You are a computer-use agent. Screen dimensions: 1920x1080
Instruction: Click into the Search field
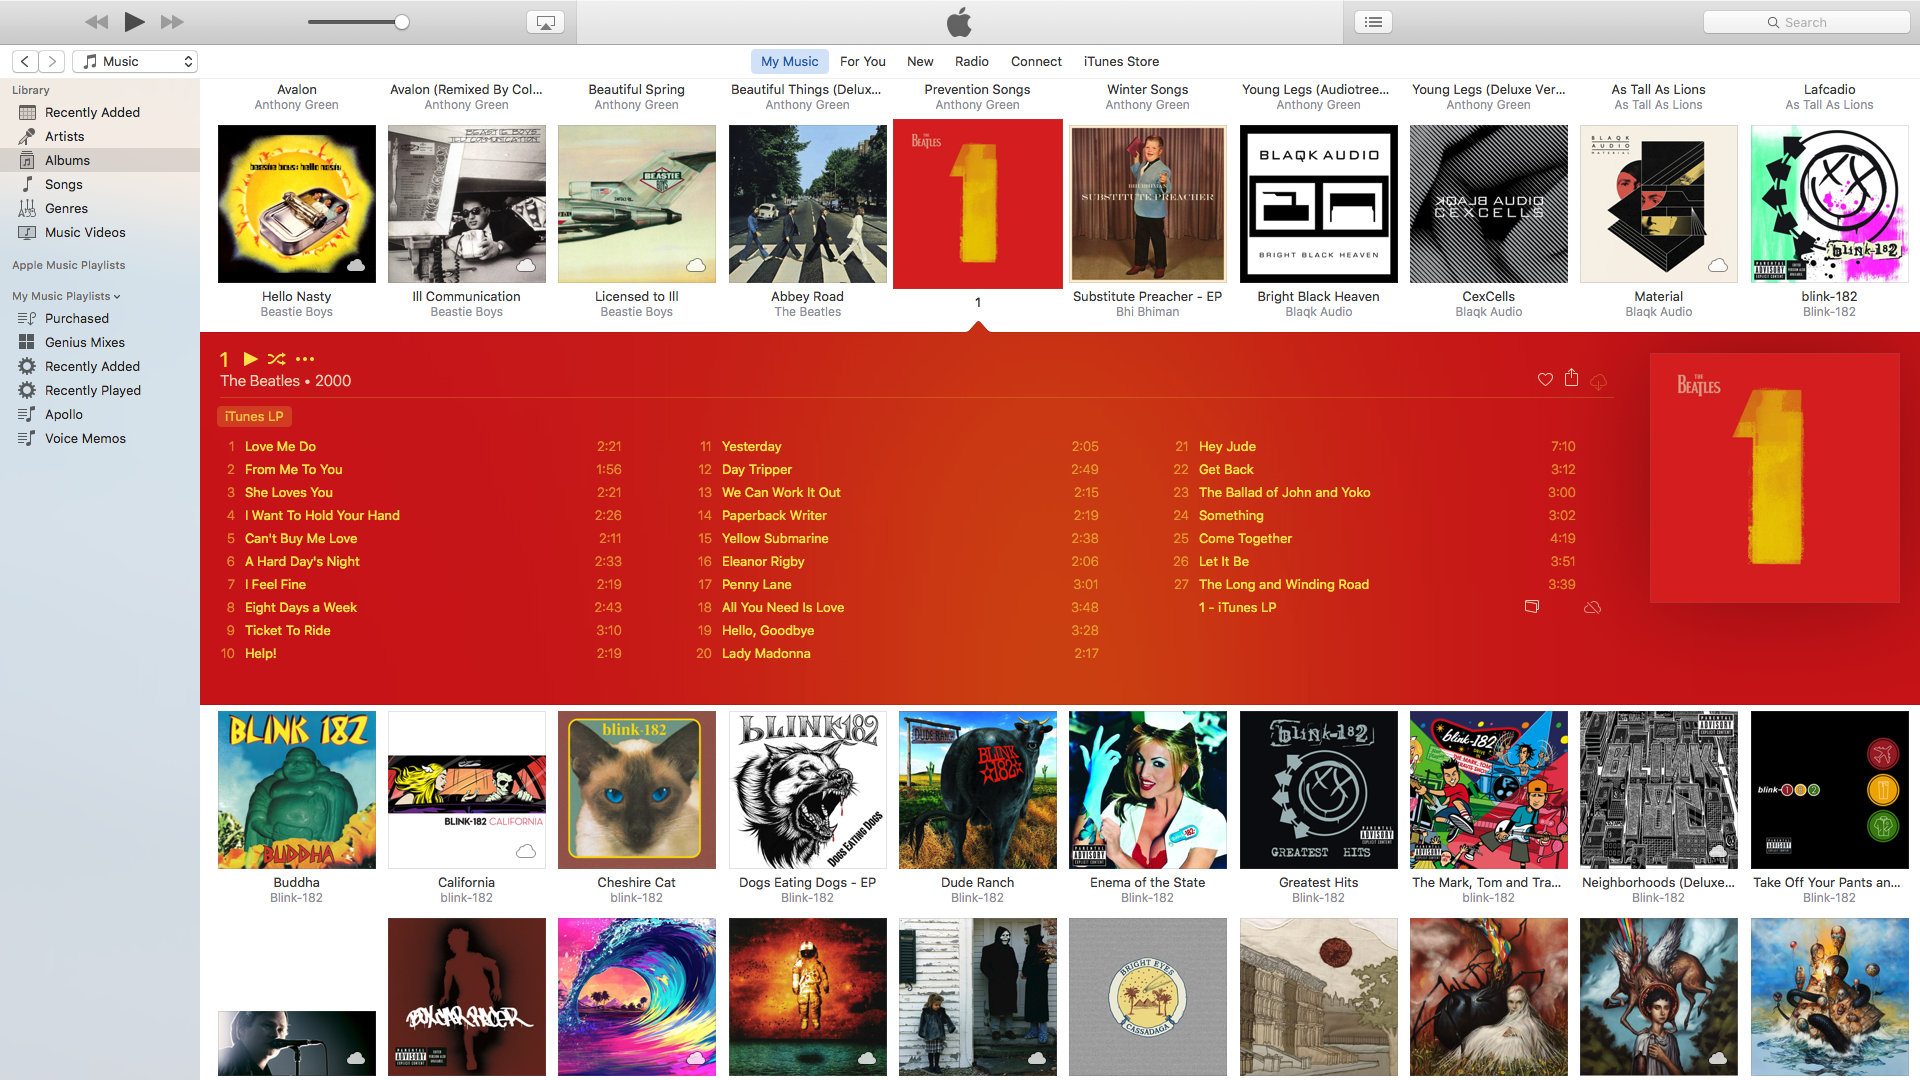coord(1806,21)
